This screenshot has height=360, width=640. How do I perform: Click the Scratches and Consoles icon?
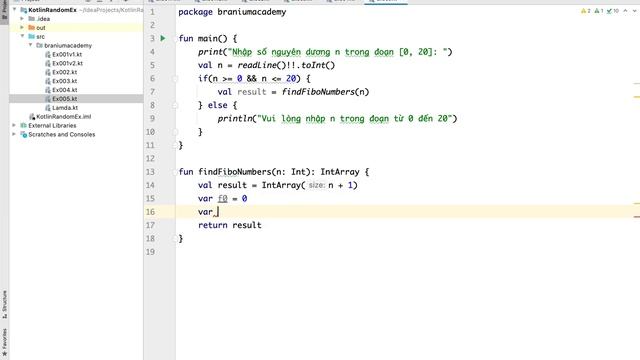tap(24, 135)
